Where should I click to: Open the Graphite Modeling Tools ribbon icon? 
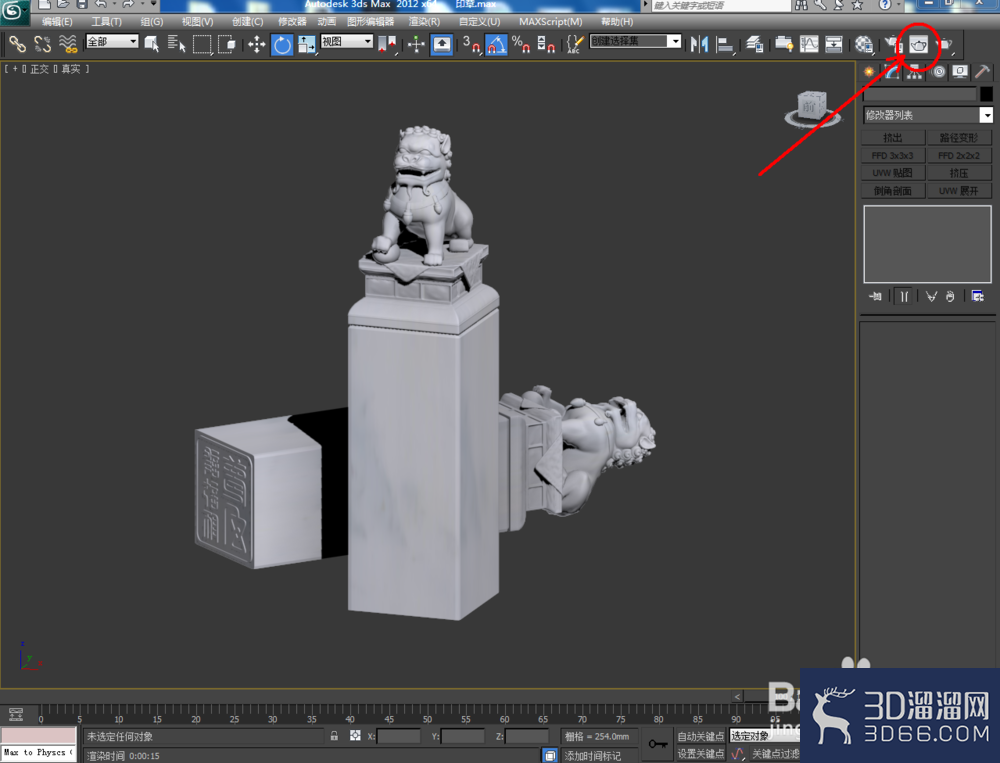(x=784, y=44)
